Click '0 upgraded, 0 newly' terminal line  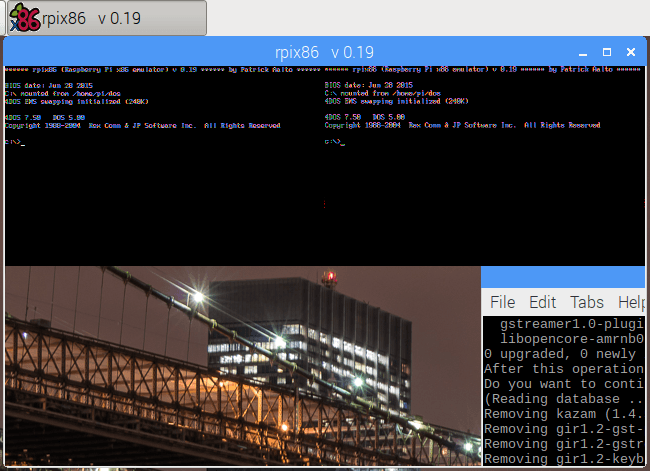560,354
